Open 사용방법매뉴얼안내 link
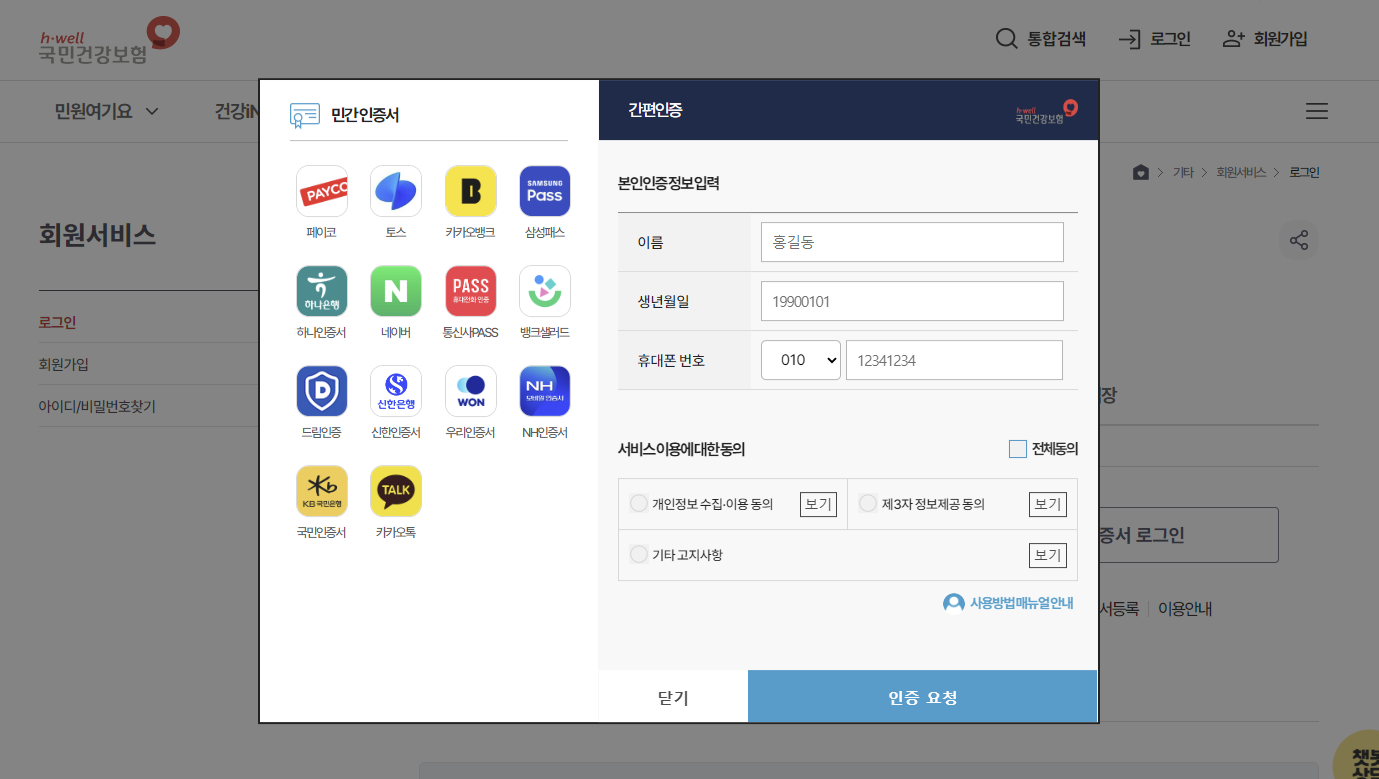Screen dimensions: 1379x779 (1009, 603)
